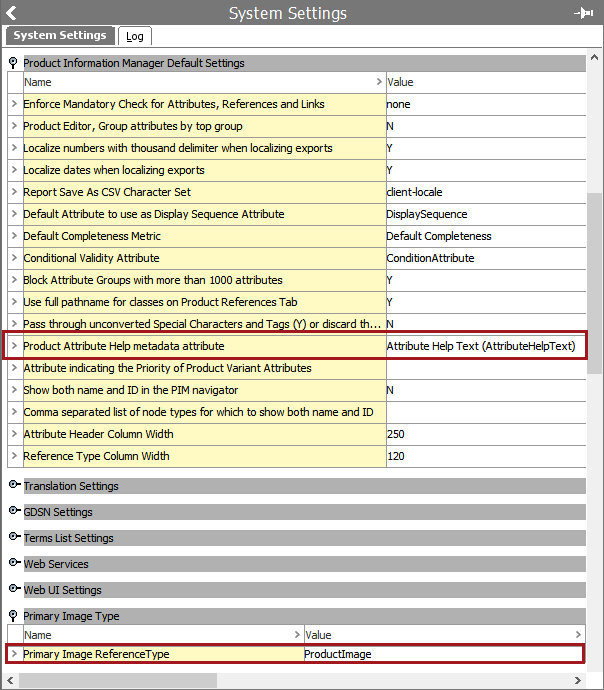Image resolution: width=604 pixels, height=690 pixels.
Task: Select 'Show both name and ID in the PIM navigator'
Action: (x=205, y=390)
